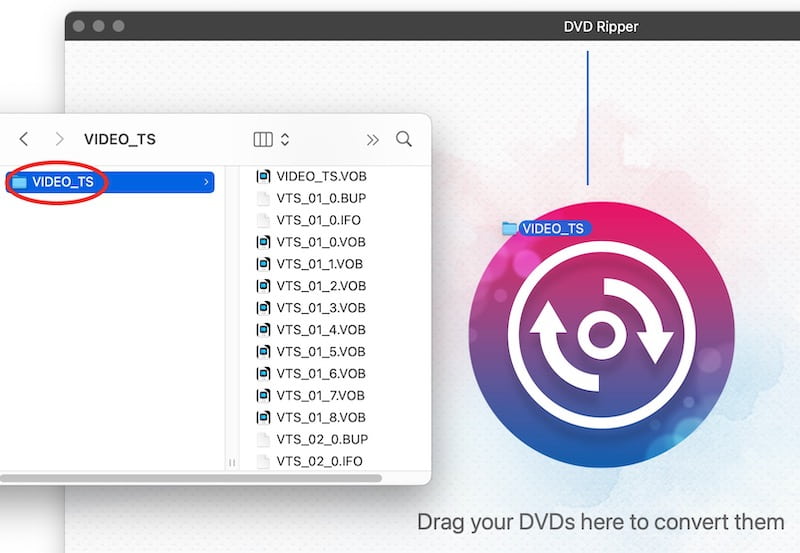Select VTS_01_2.VOB file
Screen dimensions: 800x553
321,286
